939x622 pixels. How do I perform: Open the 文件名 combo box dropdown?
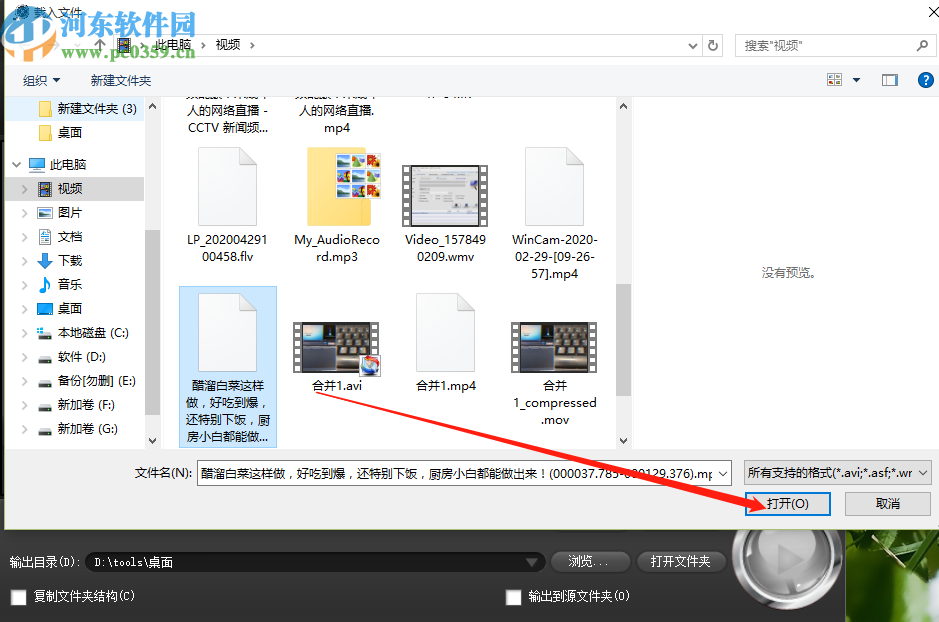[723, 474]
